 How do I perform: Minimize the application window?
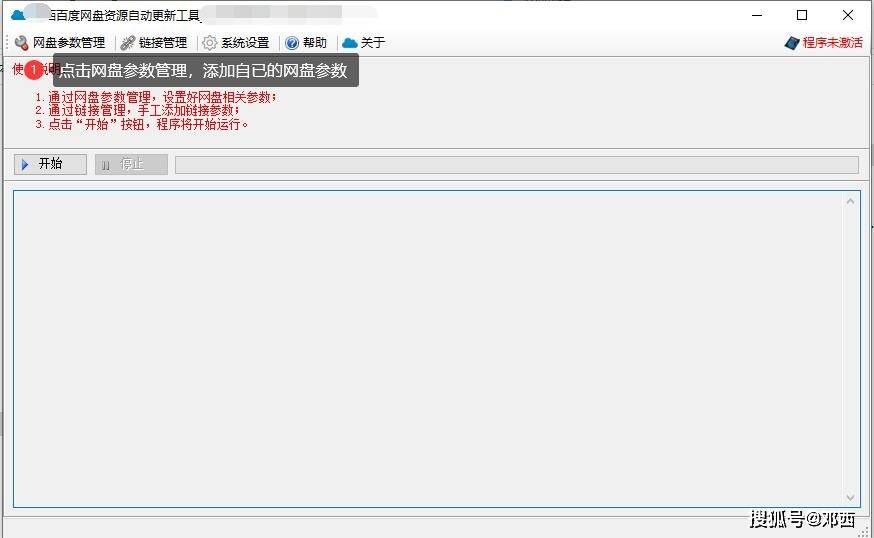tap(756, 15)
